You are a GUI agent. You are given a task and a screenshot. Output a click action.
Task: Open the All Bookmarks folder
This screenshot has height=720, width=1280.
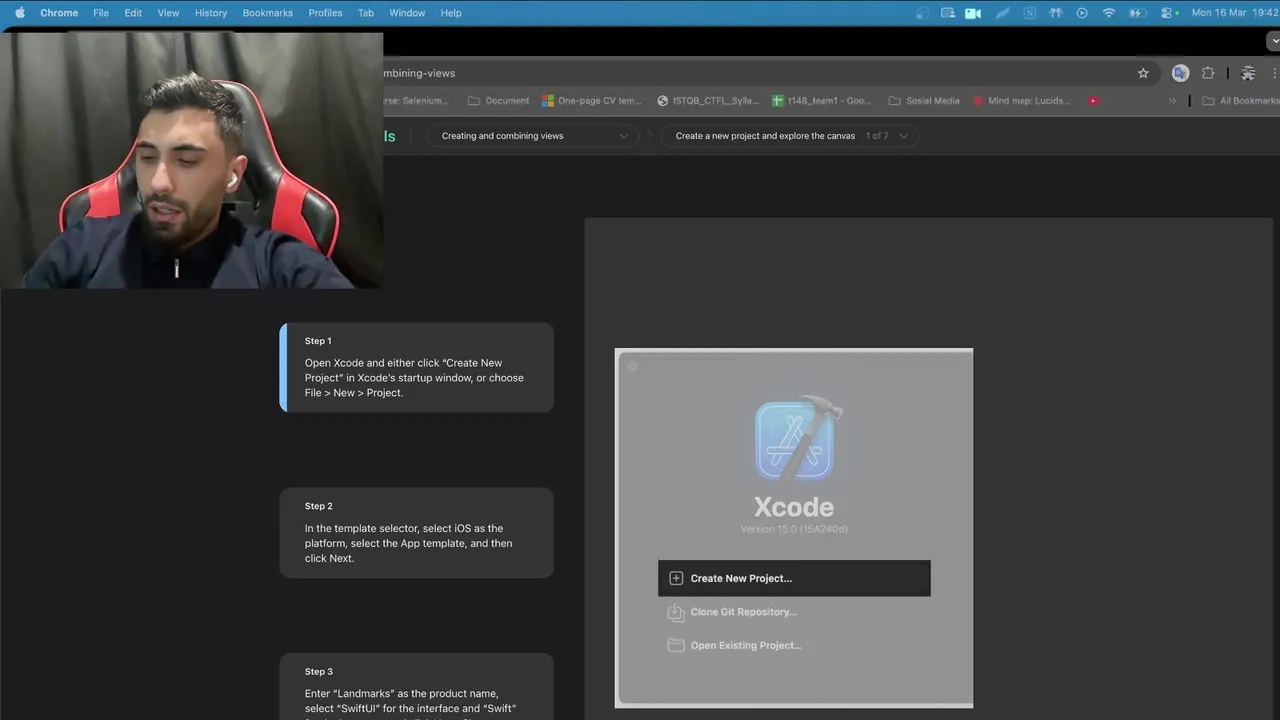point(1241,100)
